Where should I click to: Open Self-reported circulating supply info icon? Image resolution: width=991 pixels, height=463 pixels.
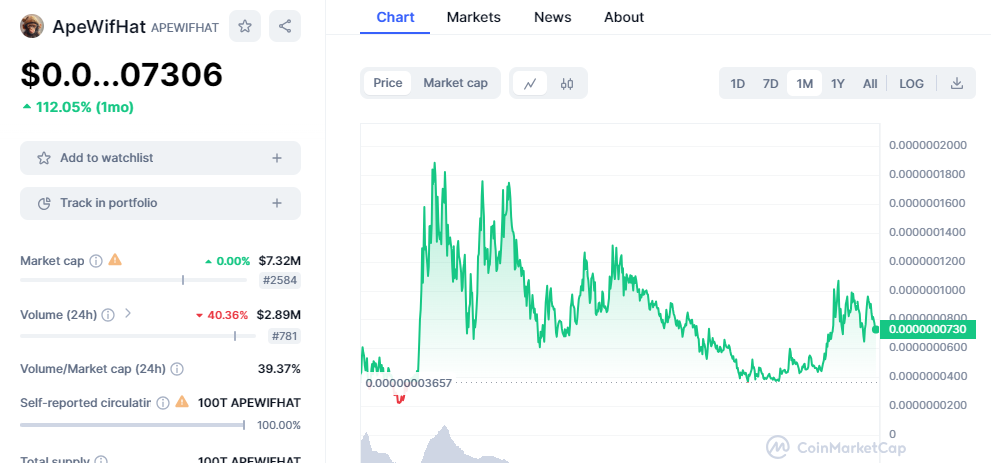coord(162,402)
